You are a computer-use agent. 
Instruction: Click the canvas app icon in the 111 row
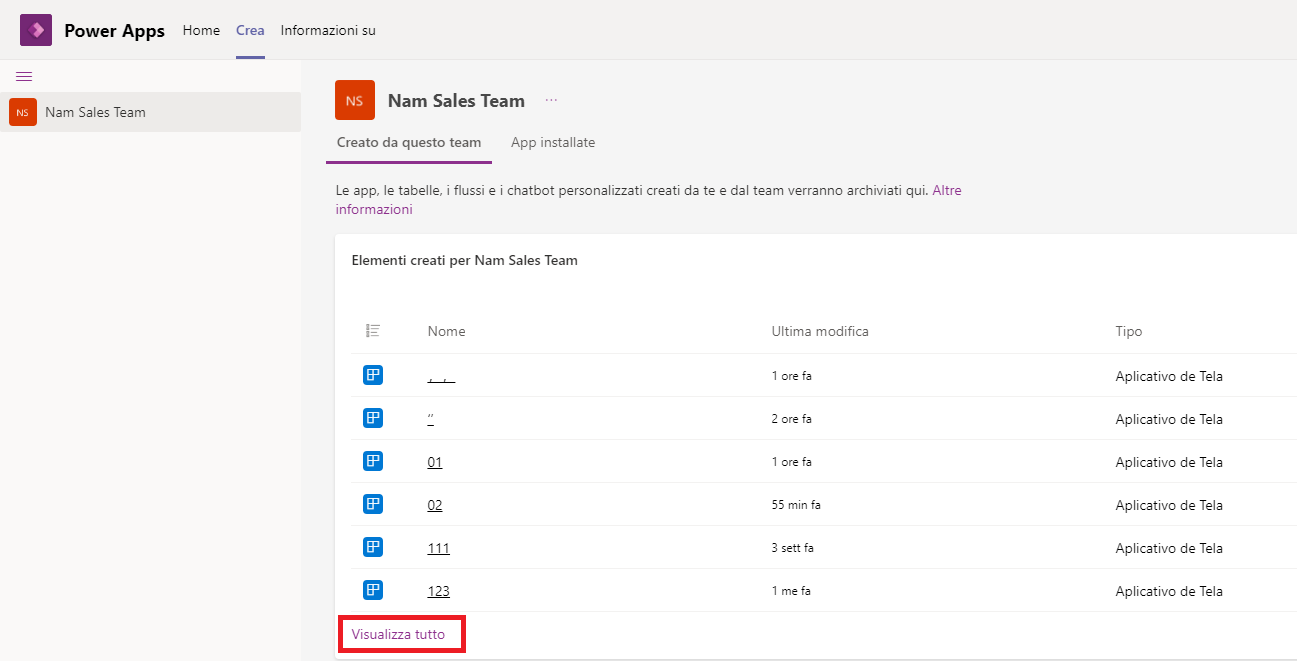(x=373, y=547)
